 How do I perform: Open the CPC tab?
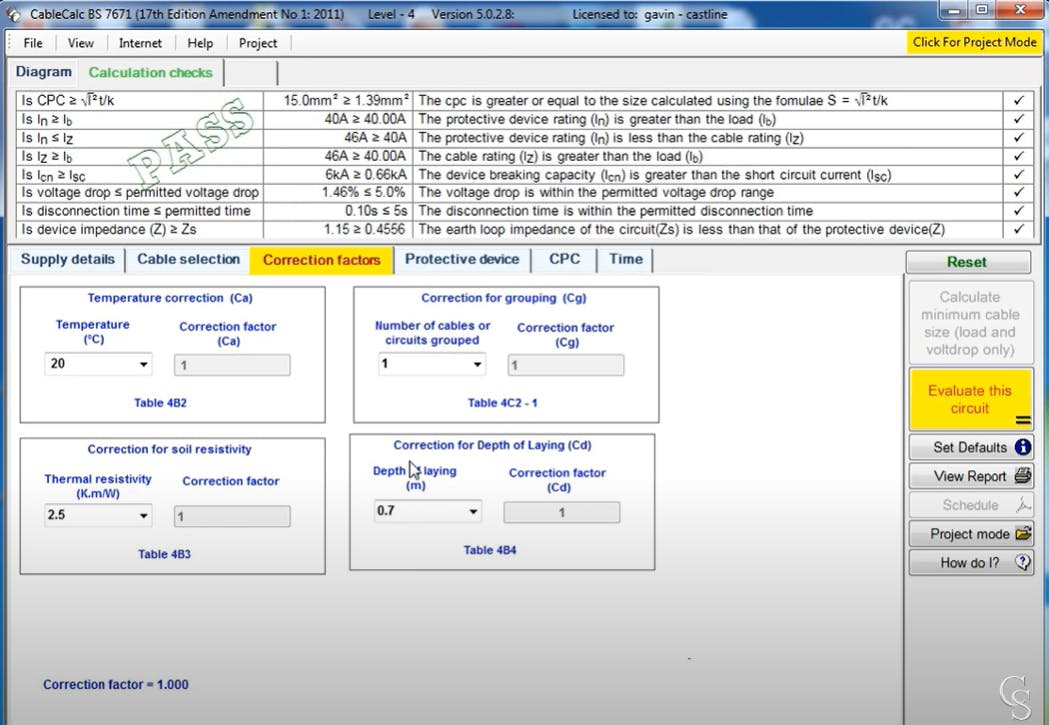(565, 260)
